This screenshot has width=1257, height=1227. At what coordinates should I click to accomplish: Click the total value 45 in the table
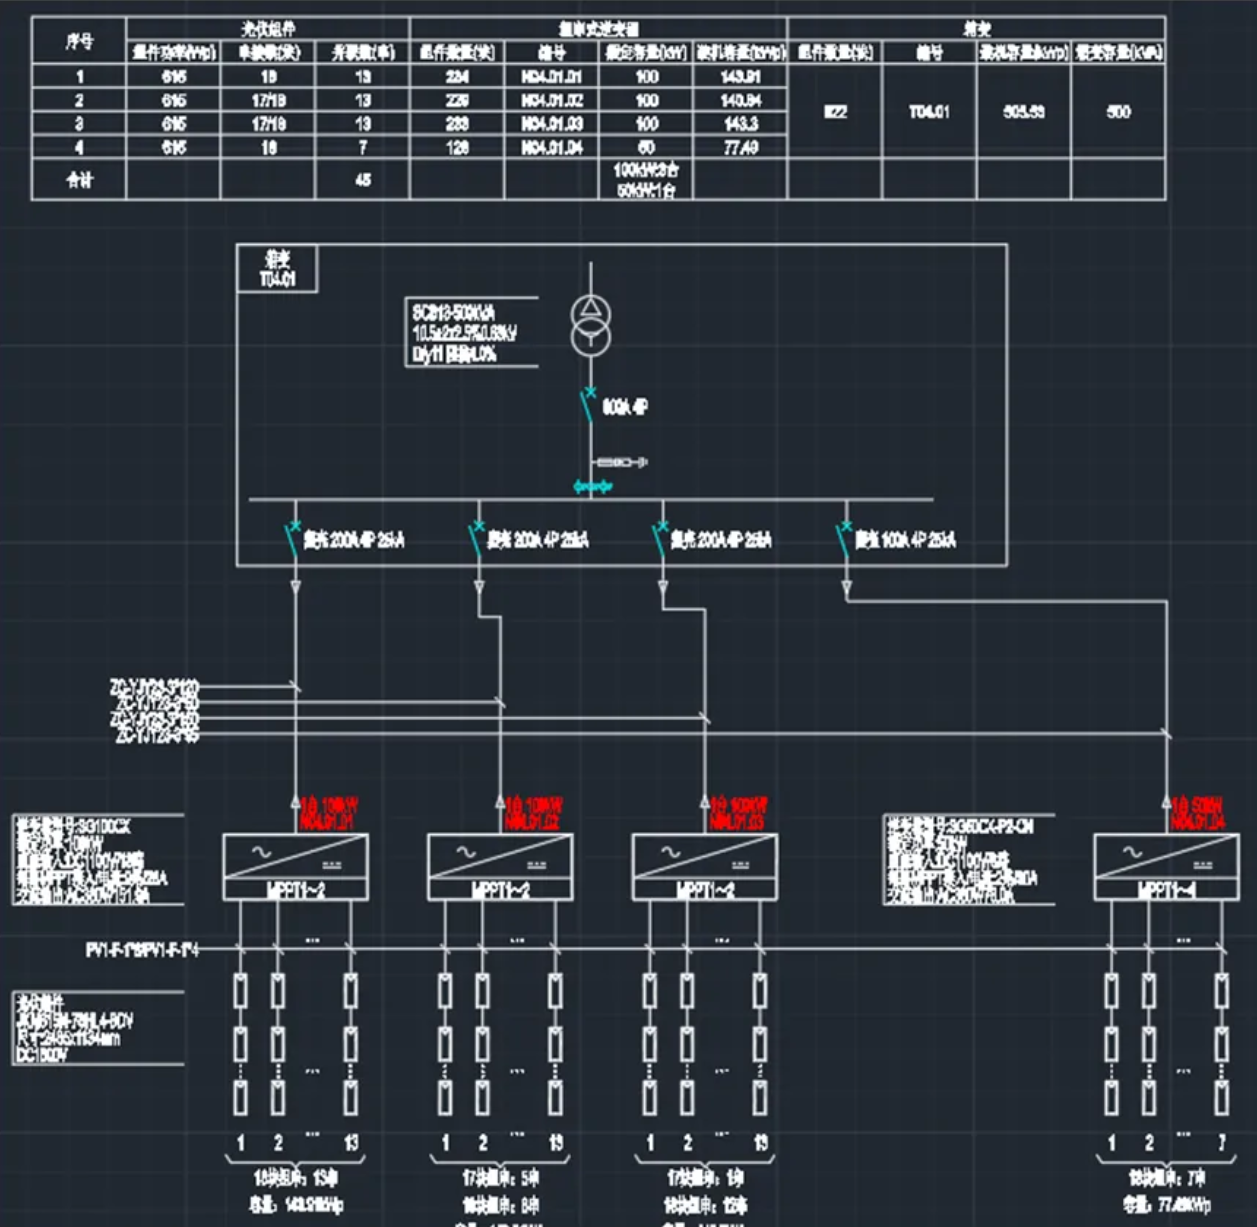tap(362, 180)
